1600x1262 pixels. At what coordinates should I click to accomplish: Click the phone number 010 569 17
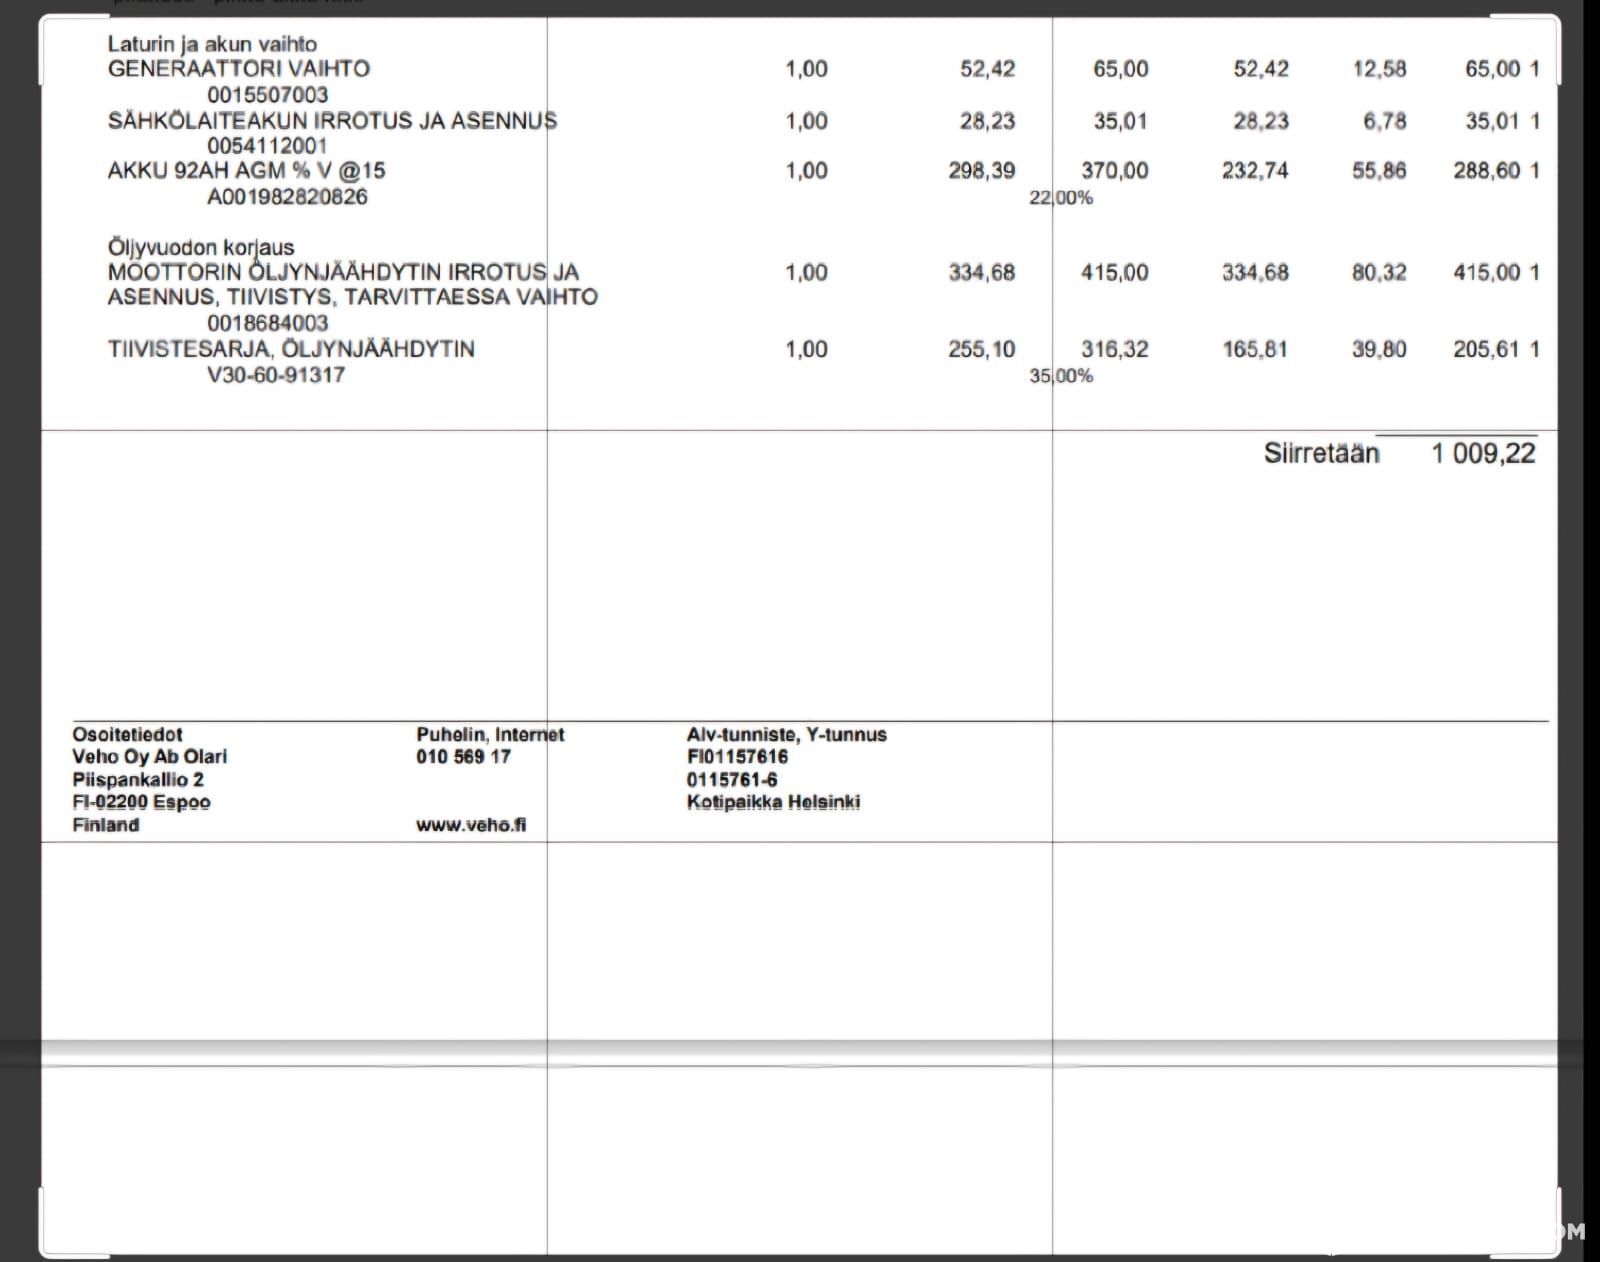point(463,757)
